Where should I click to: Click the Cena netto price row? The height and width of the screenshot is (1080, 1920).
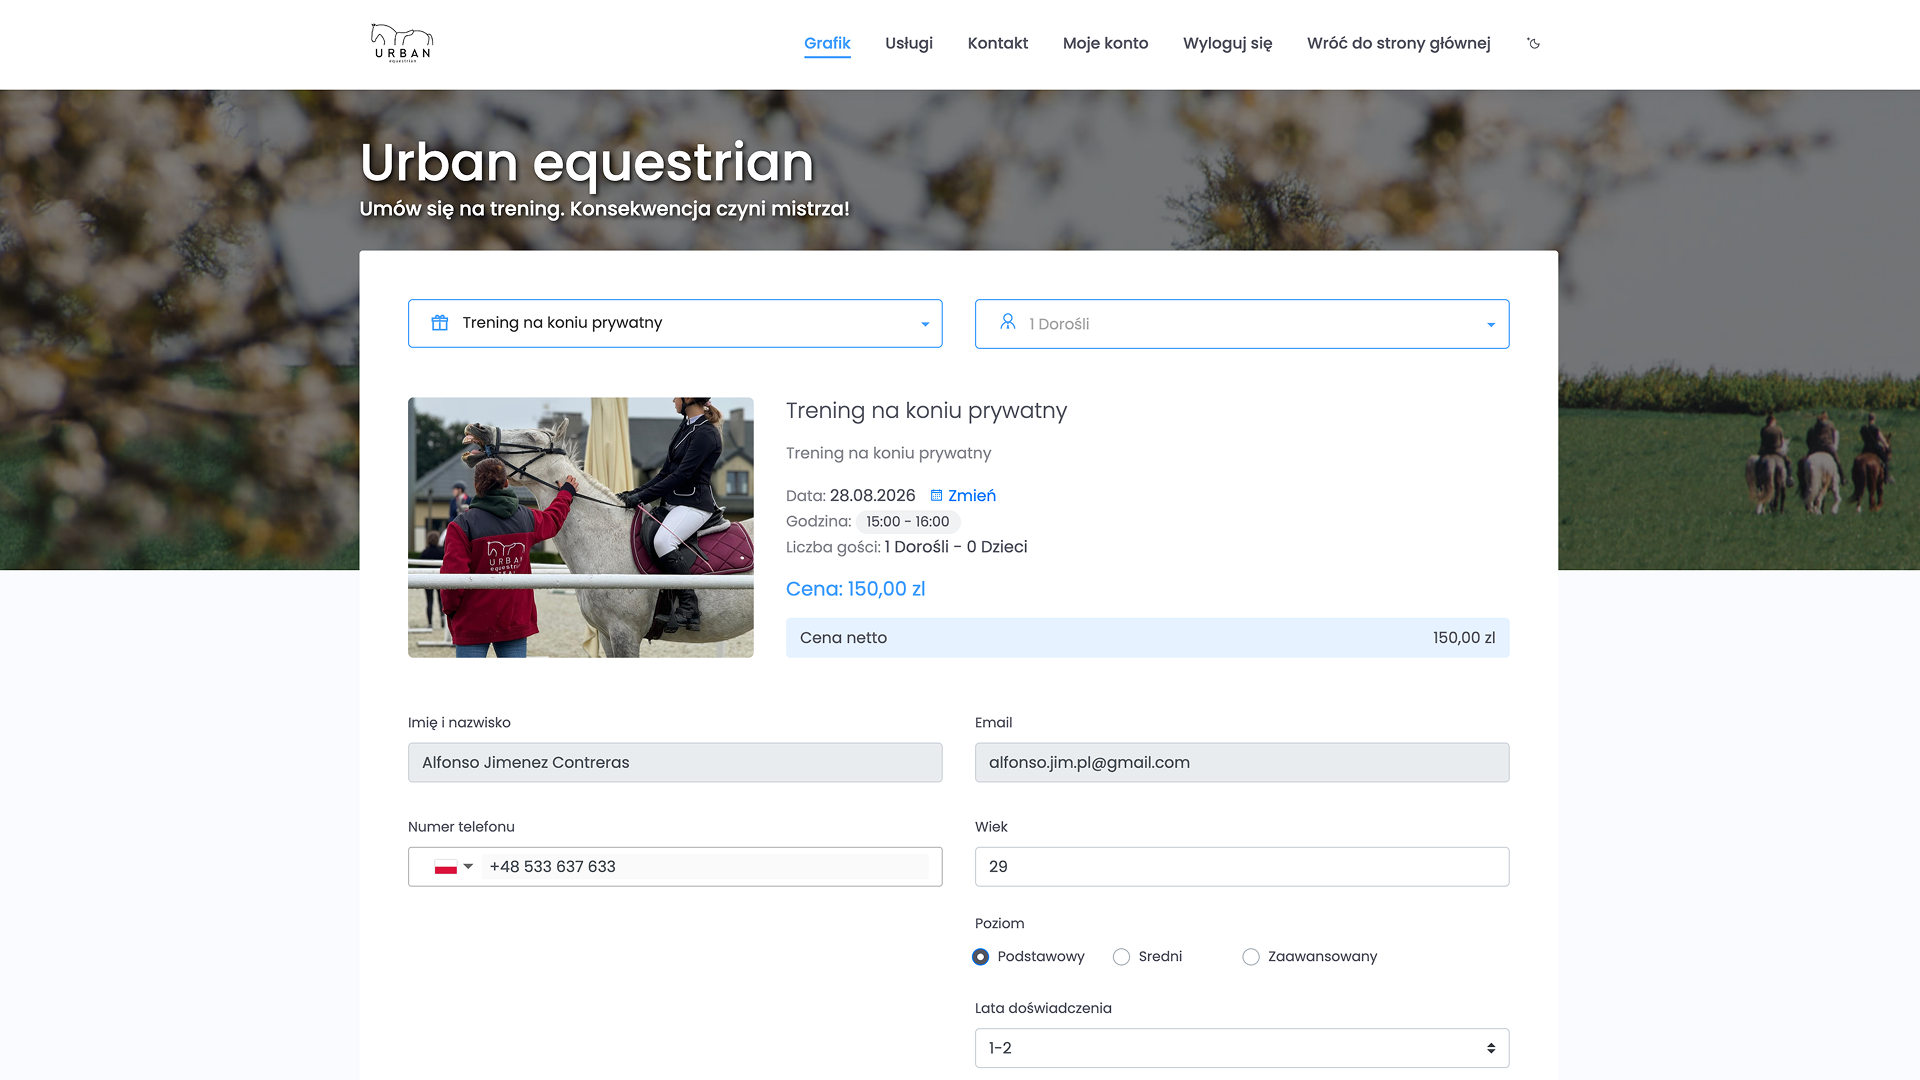[1148, 638]
